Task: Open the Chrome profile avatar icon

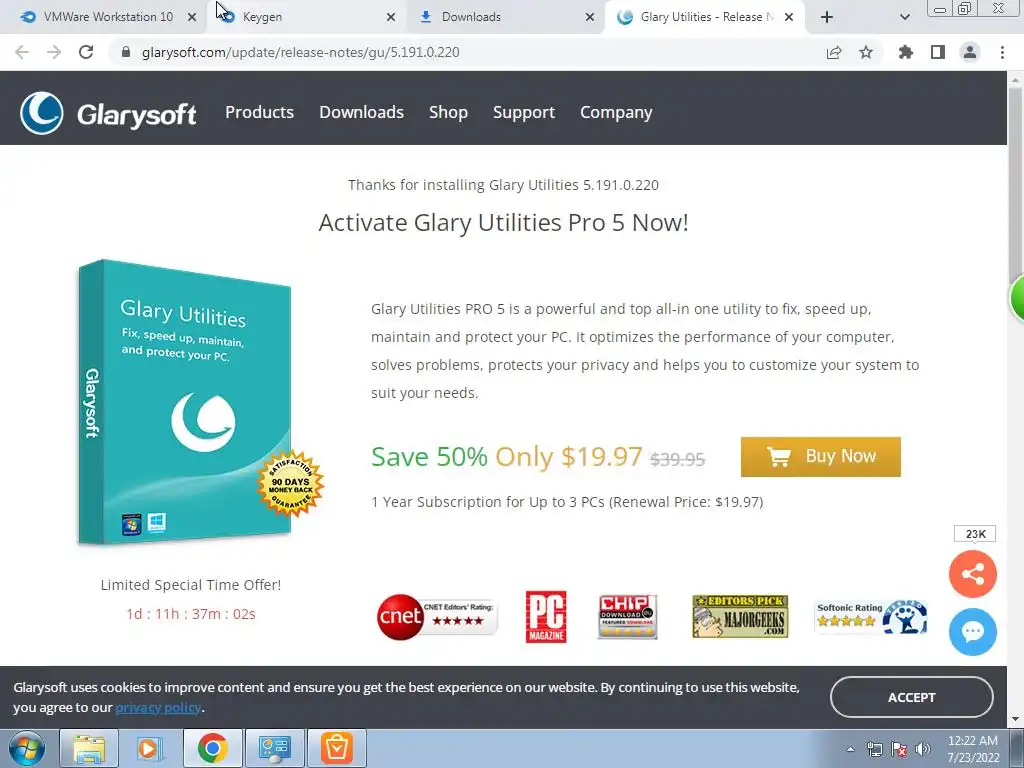Action: click(970, 52)
